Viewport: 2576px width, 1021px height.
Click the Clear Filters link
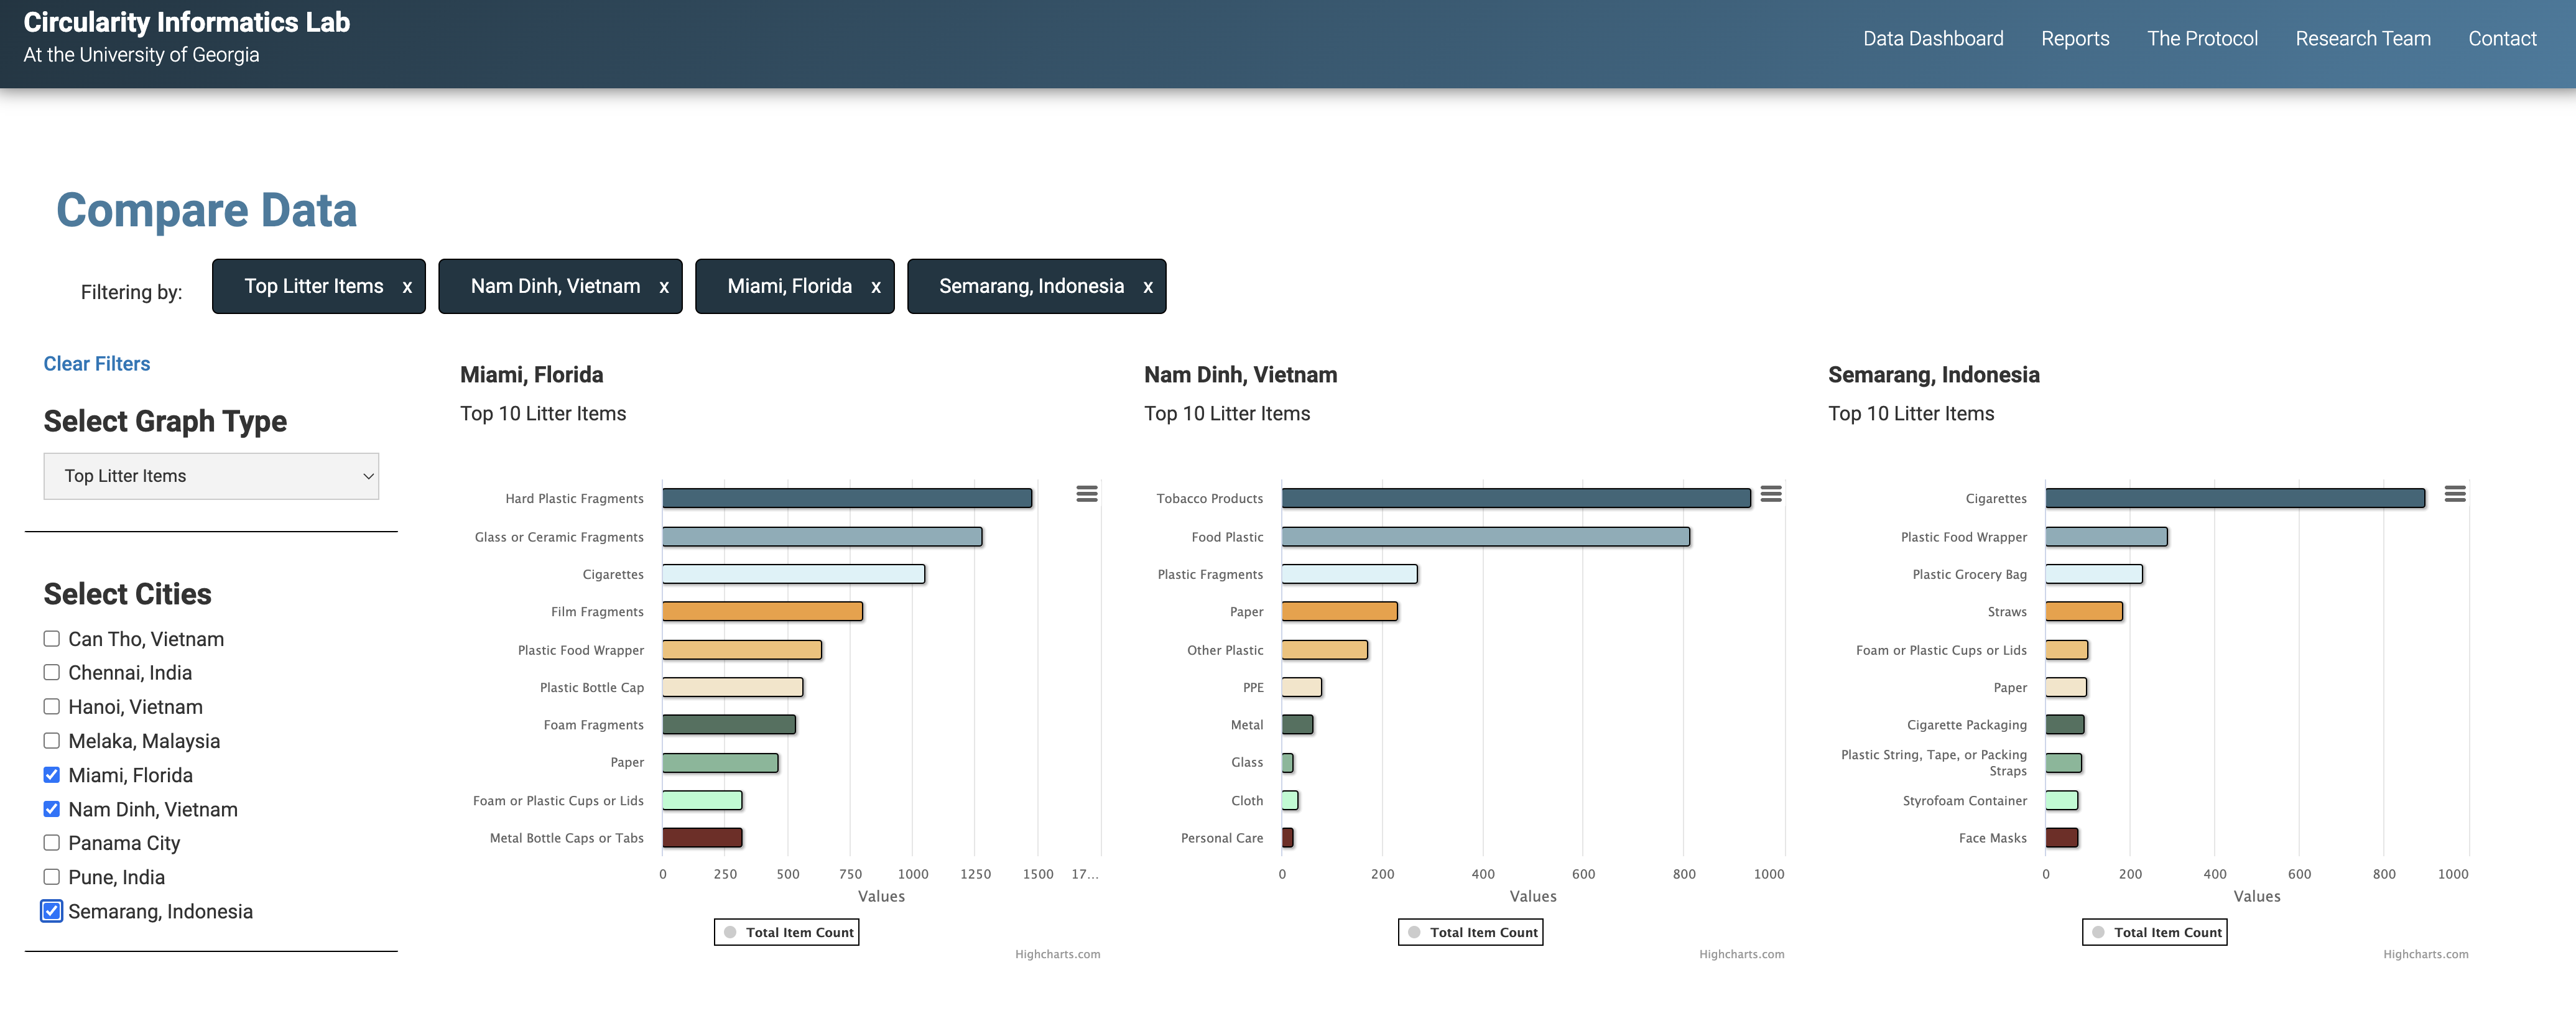[97, 364]
